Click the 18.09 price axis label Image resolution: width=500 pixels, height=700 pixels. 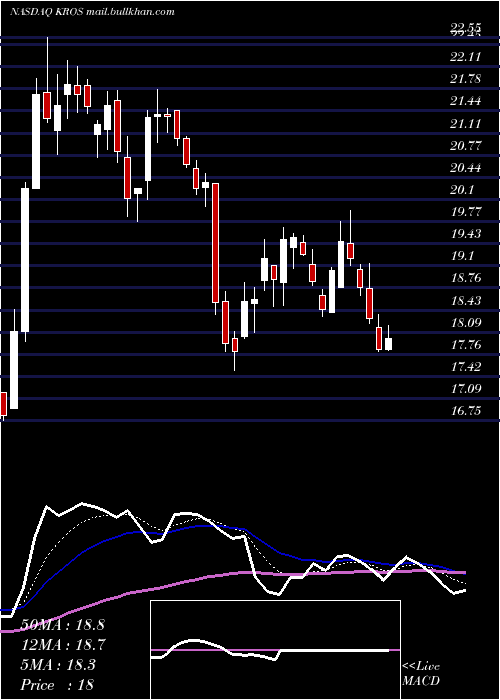point(466,322)
